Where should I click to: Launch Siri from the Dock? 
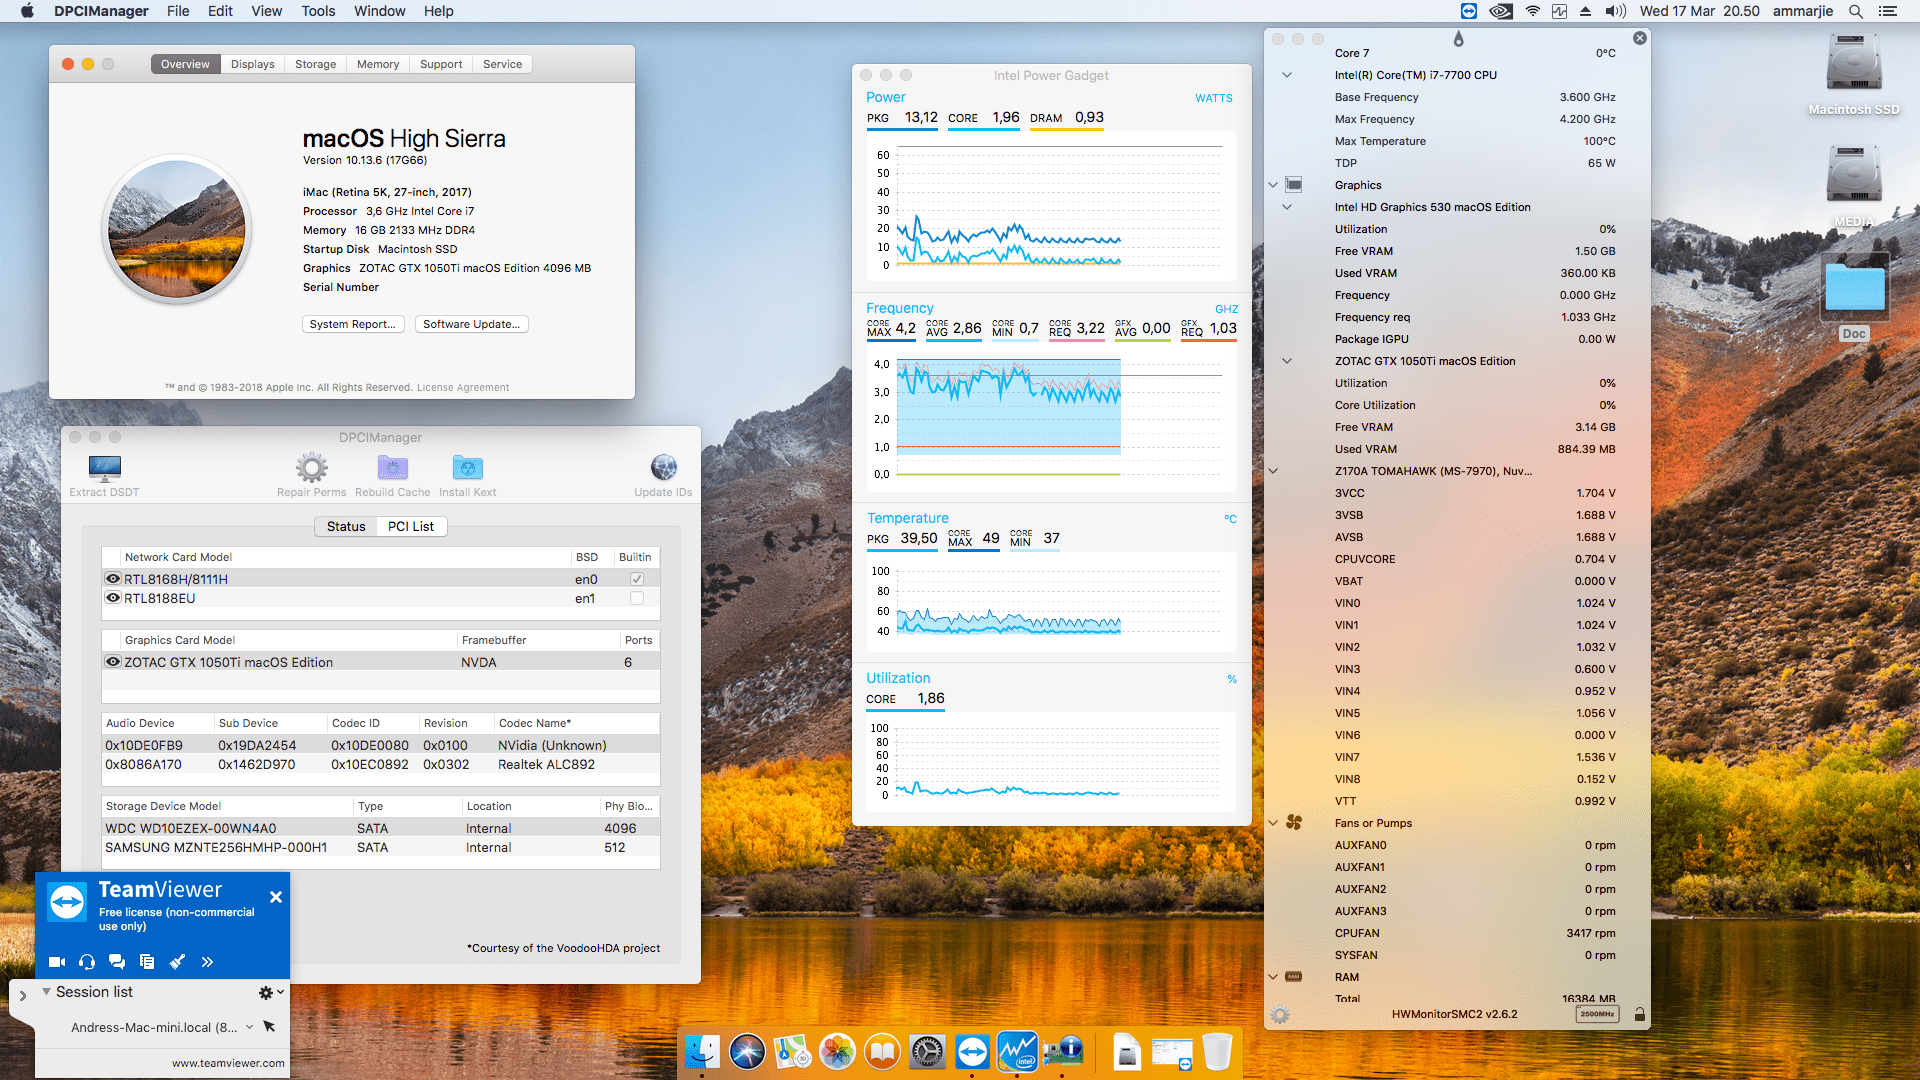point(747,1052)
